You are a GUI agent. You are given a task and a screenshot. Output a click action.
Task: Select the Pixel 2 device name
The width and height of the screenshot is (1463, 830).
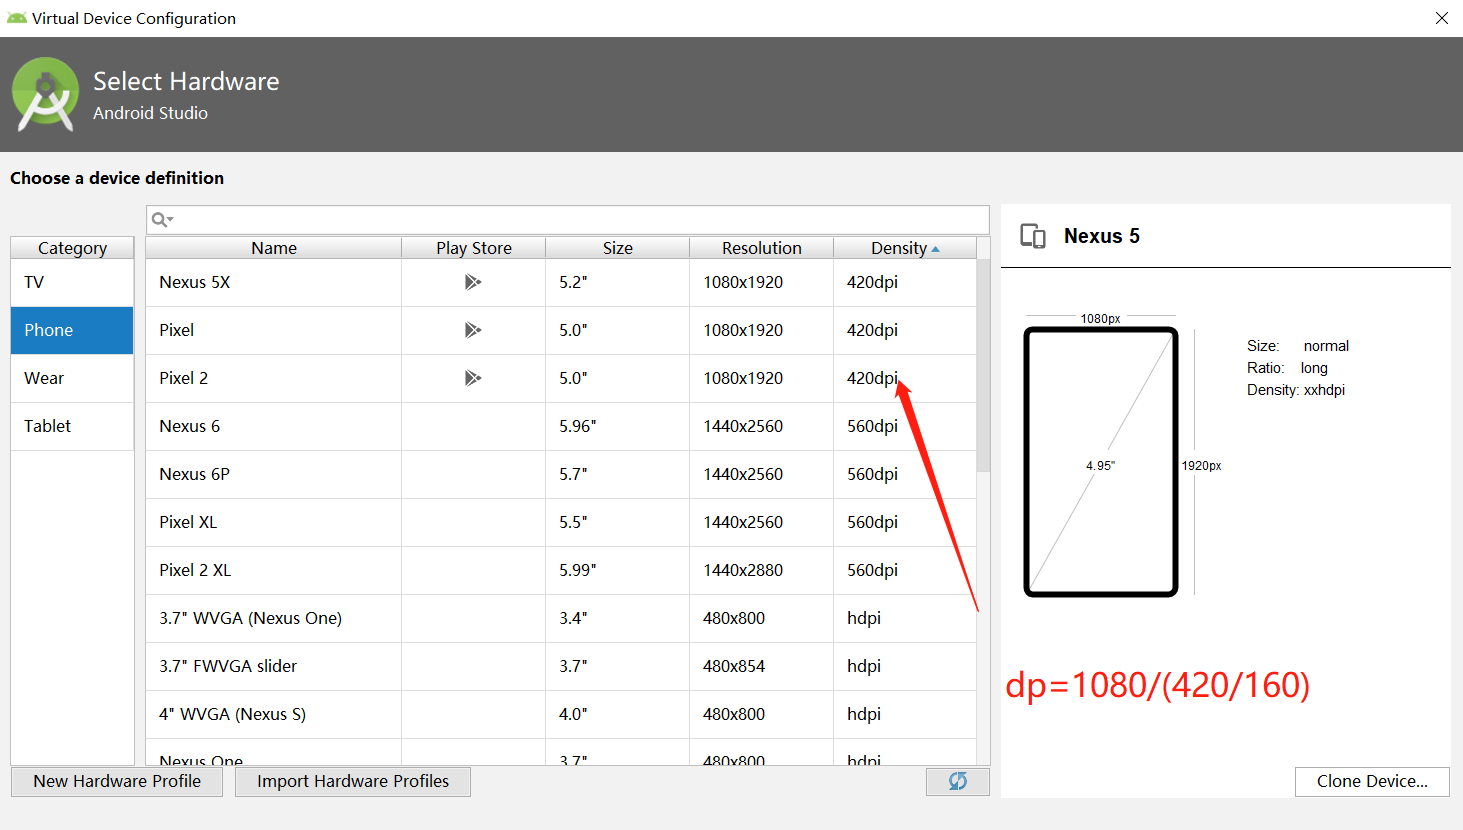[184, 378]
